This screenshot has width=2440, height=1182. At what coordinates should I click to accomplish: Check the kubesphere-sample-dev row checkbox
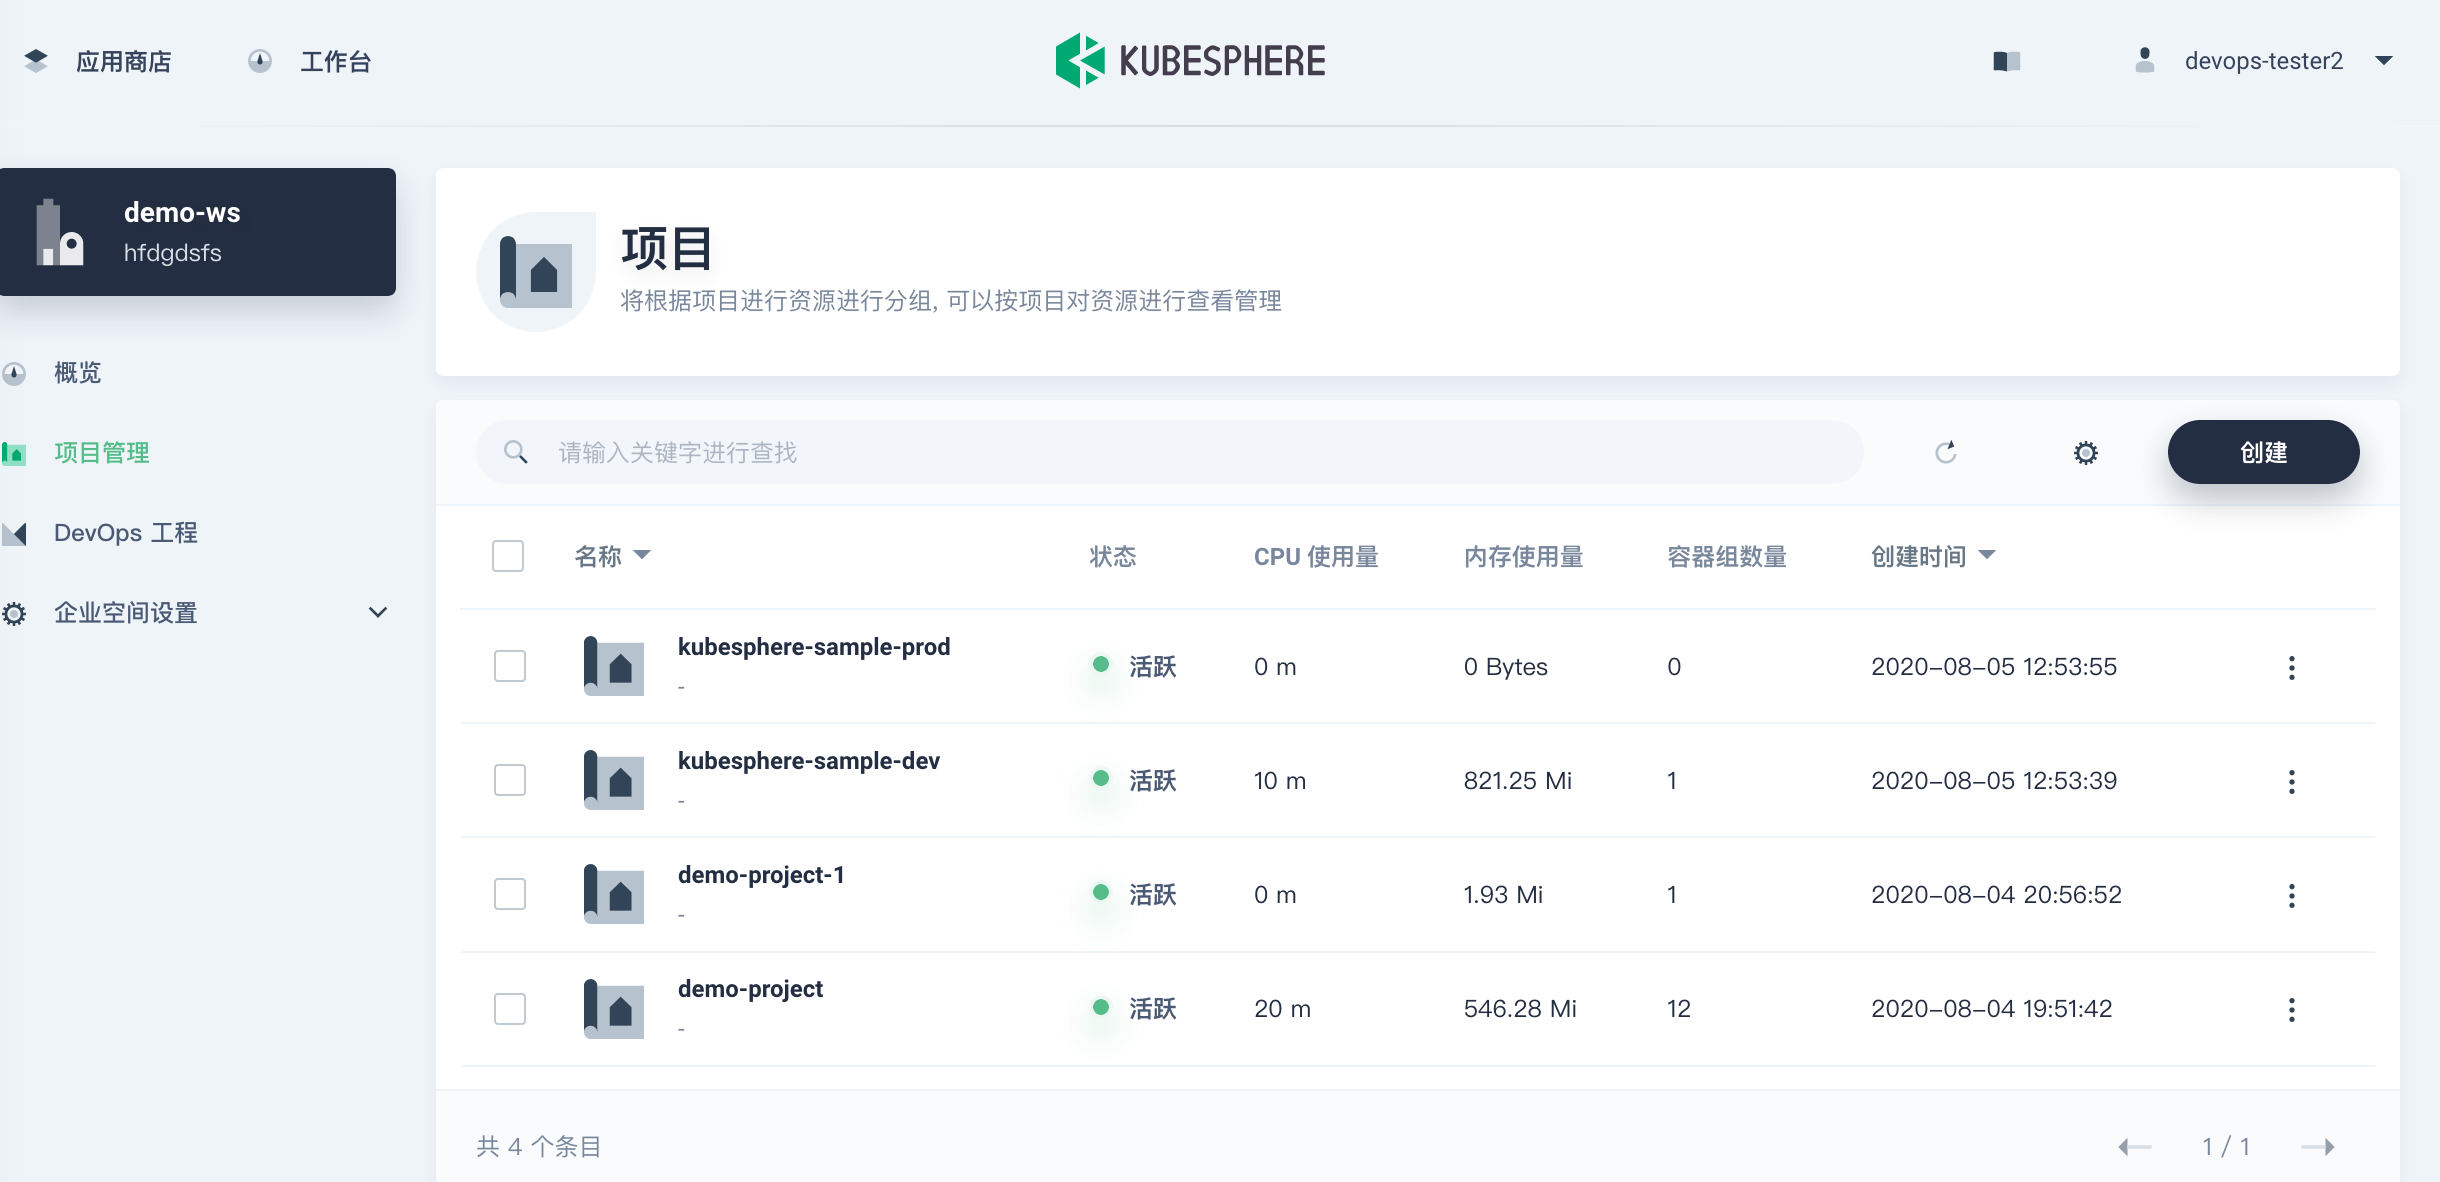click(510, 780)
